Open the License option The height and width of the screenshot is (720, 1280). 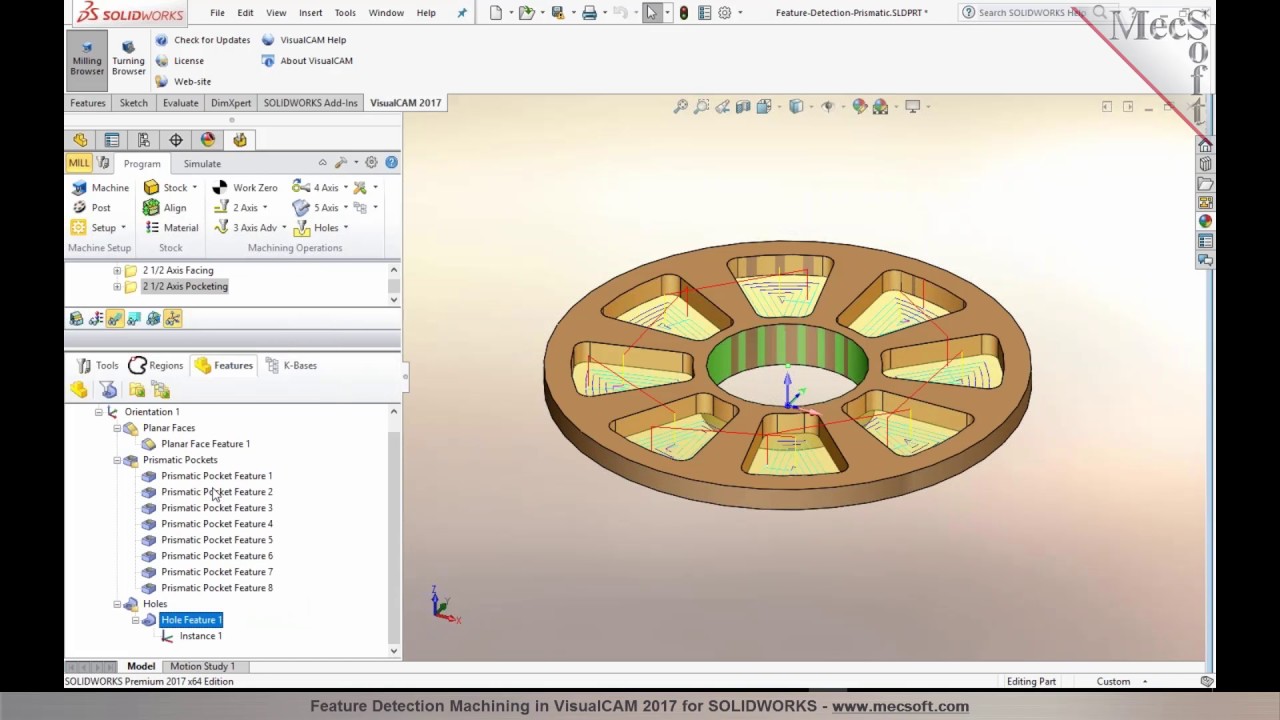pos(180,61)
